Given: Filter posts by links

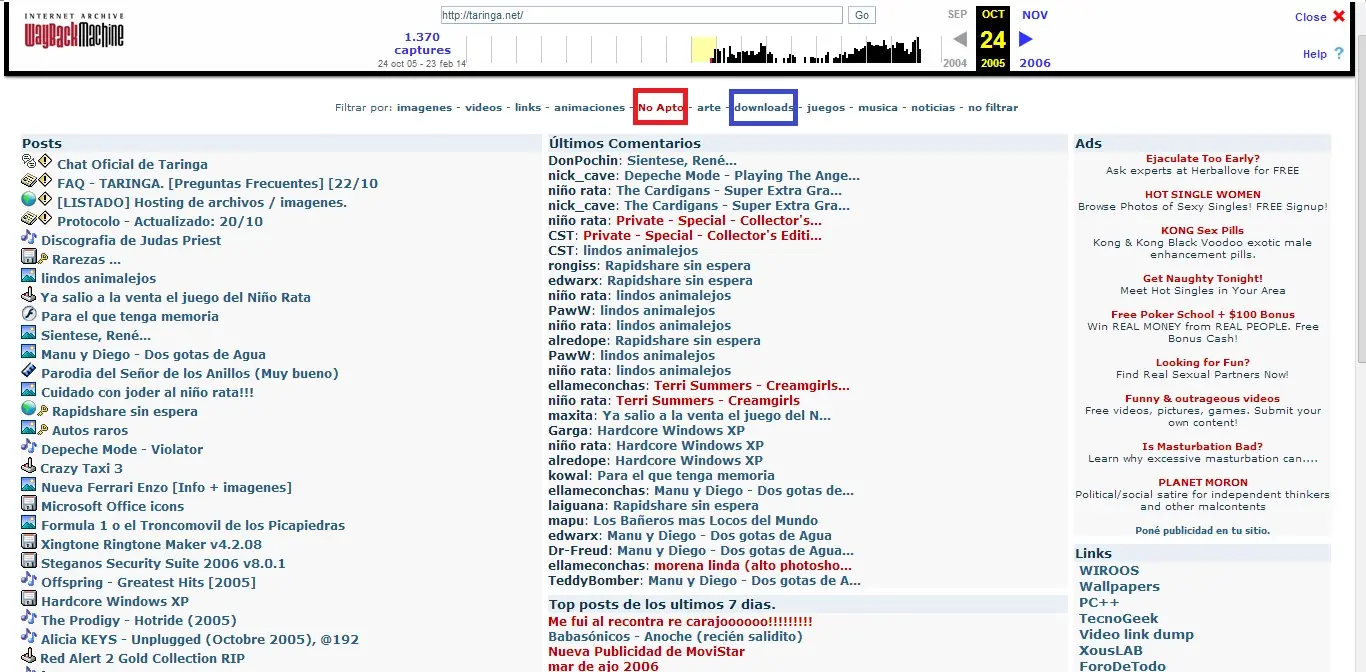Looking at the screenshot, I should (x=528, y=107).
